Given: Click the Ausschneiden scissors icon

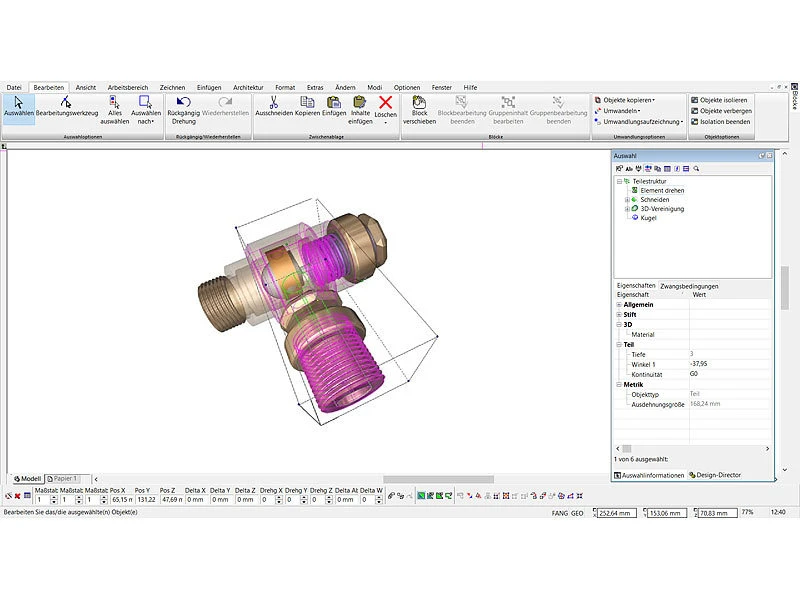Looking at the screenshot, I should tap(271, 102).
